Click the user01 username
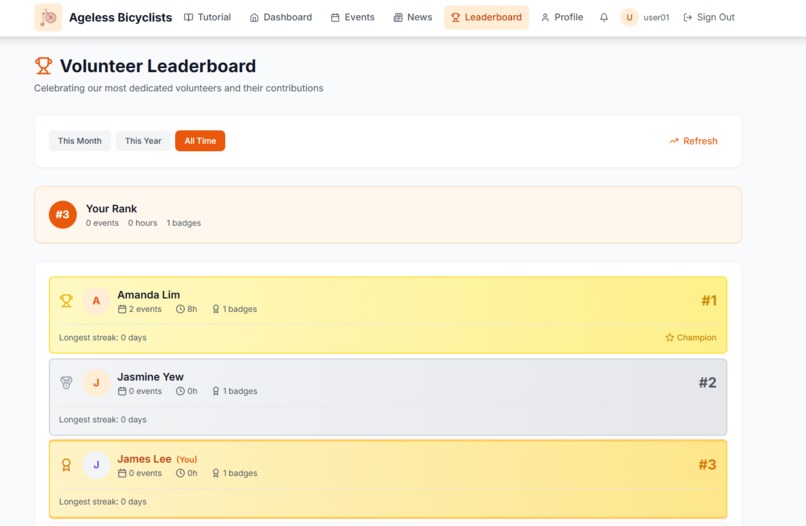 tap(656, 17)
